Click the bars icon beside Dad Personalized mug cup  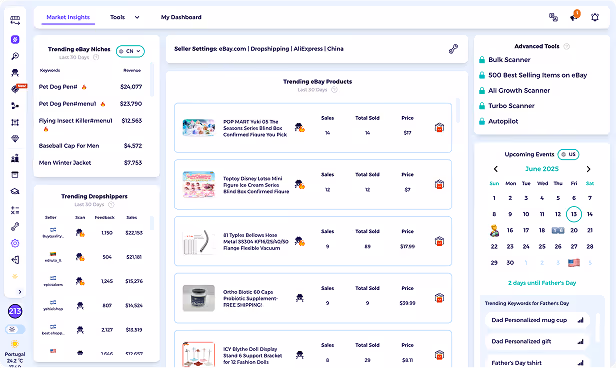(581, 320)
